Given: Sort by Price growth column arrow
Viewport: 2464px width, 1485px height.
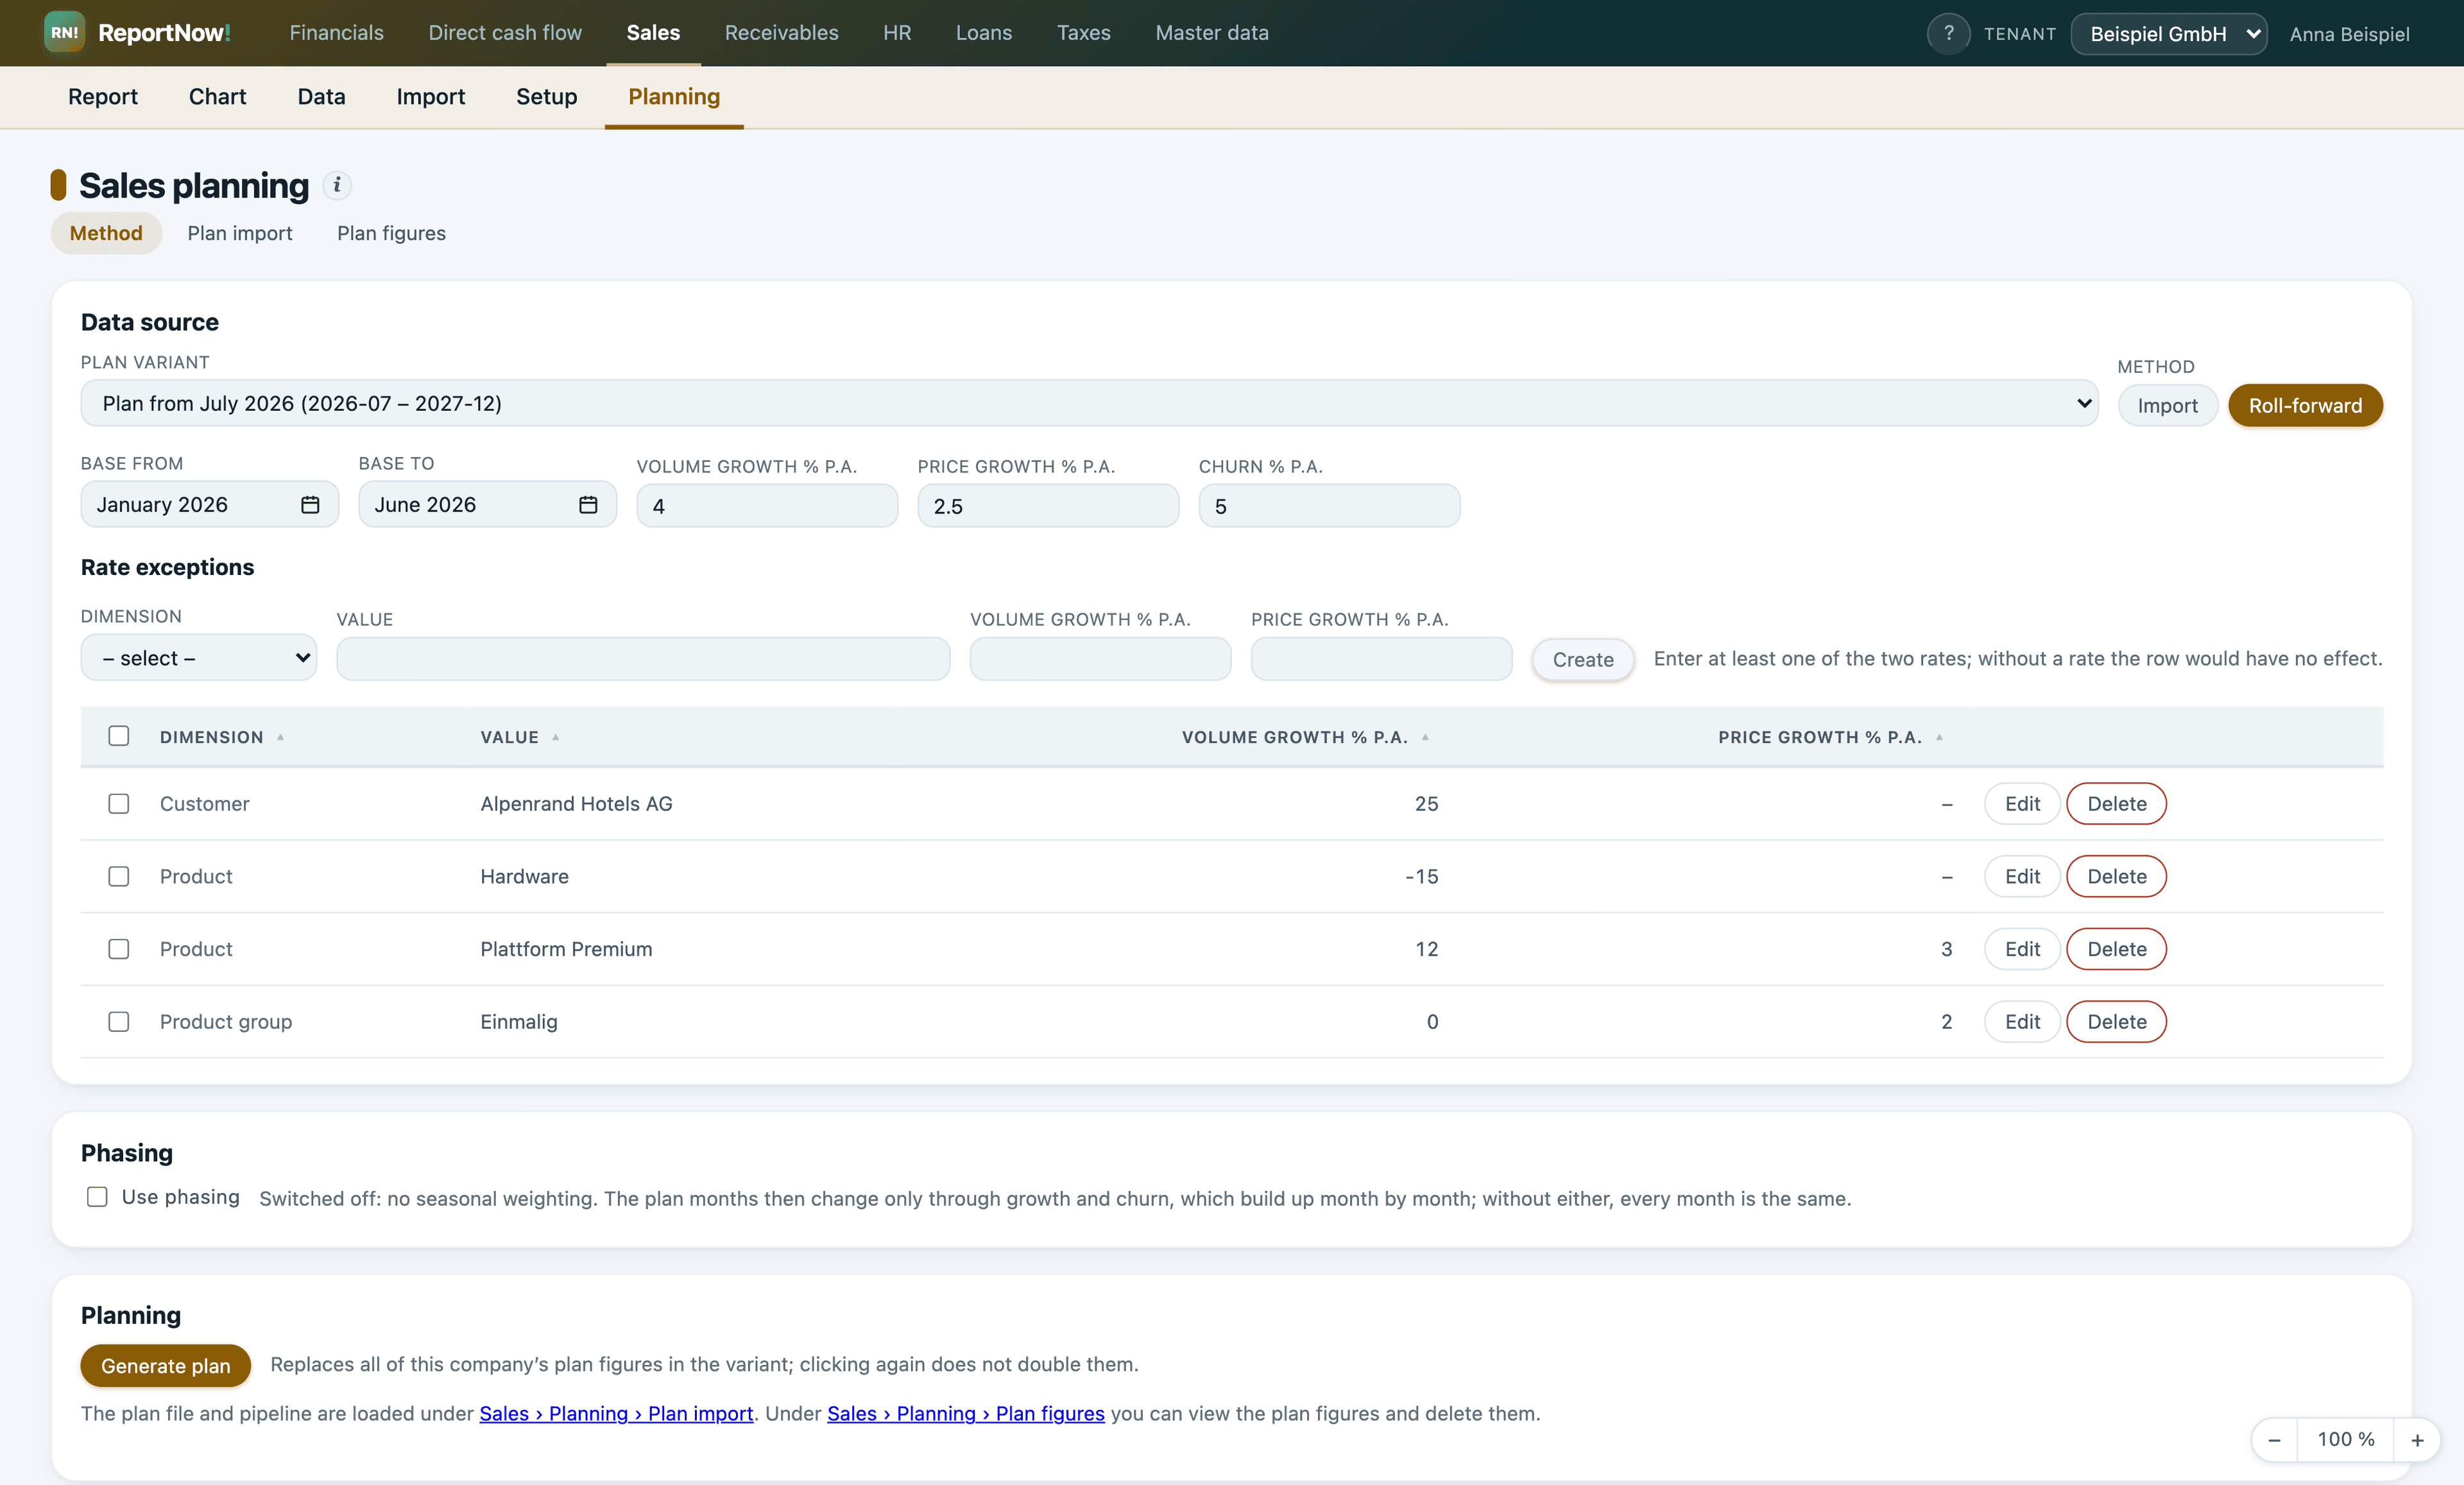Looking at the screenshot, I should coord(1940,737).
